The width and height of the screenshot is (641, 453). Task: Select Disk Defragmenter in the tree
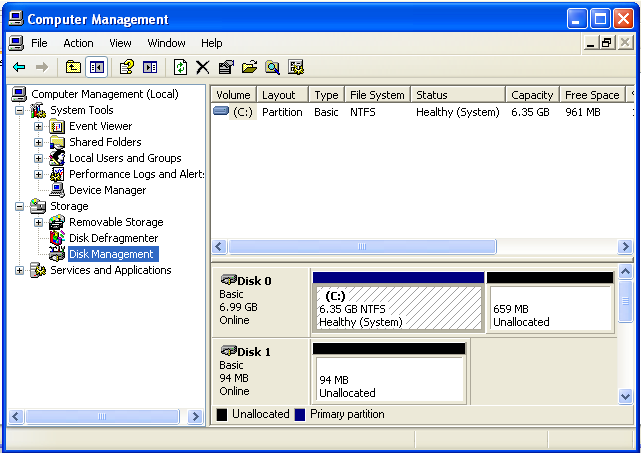pos(113,238)
